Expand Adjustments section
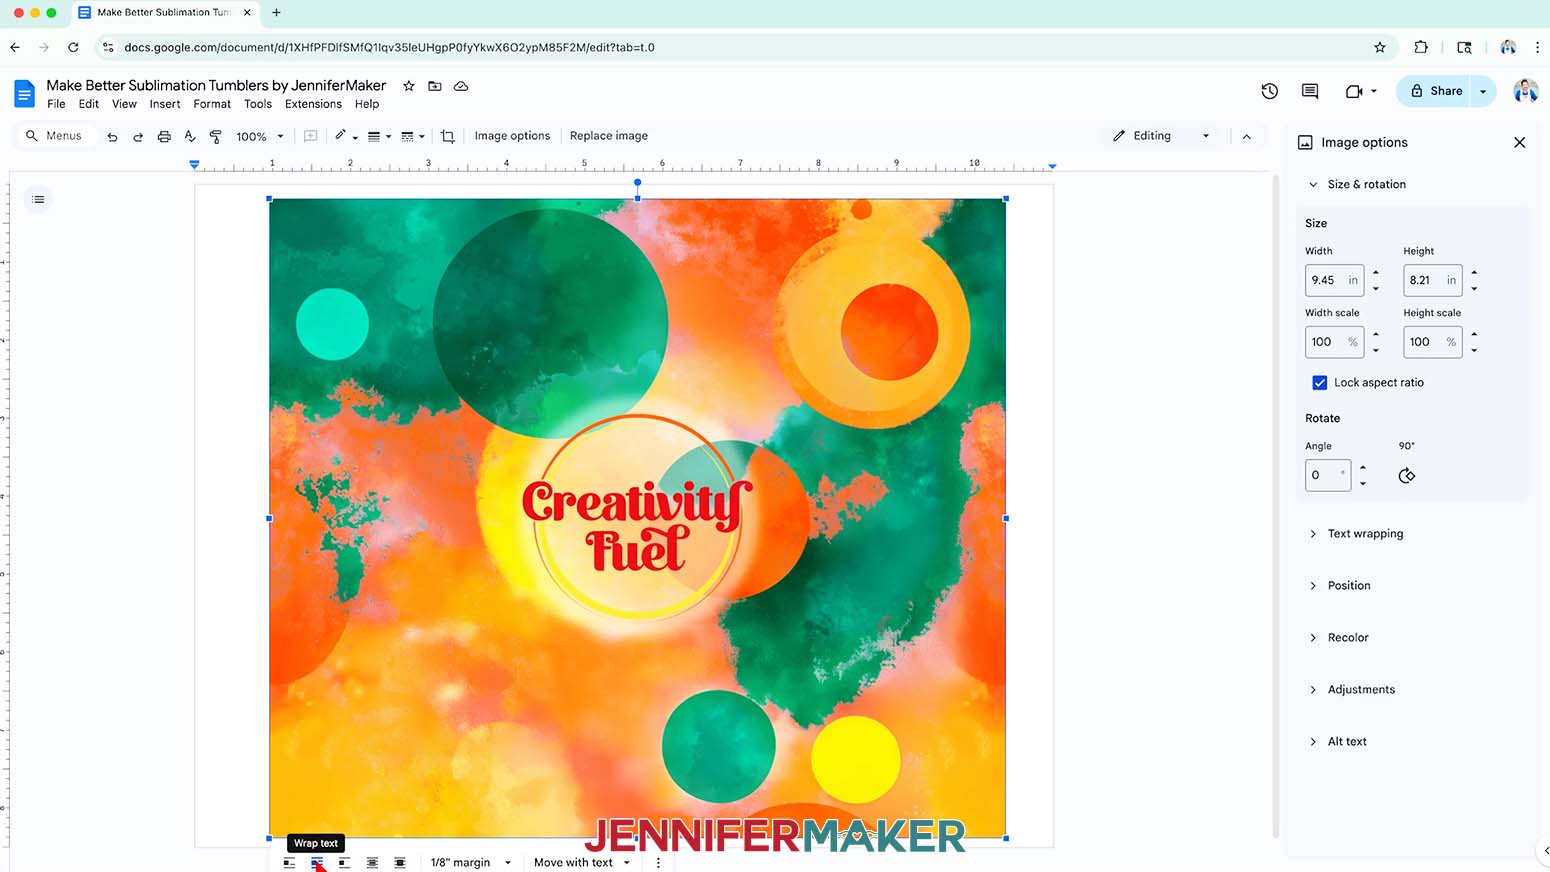 tap(1313, 690)
